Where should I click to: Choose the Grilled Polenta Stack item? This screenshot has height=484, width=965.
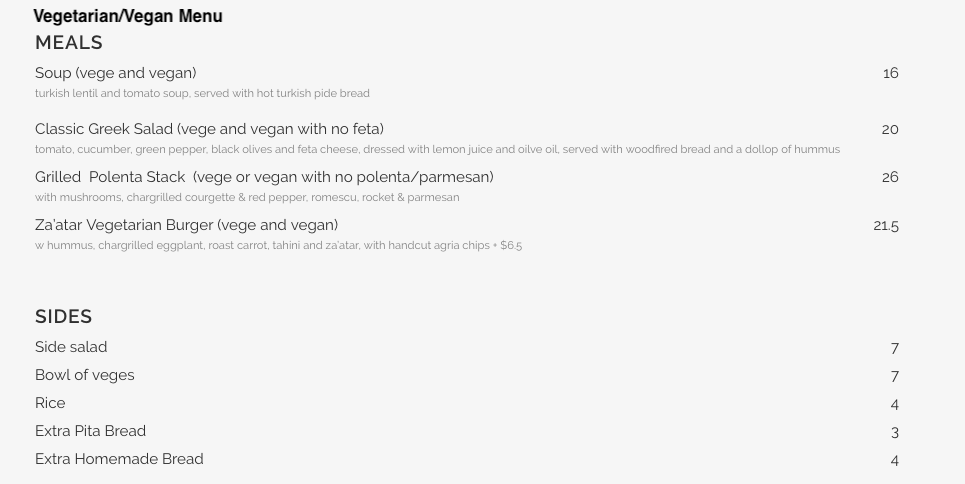tap(264, 177)
